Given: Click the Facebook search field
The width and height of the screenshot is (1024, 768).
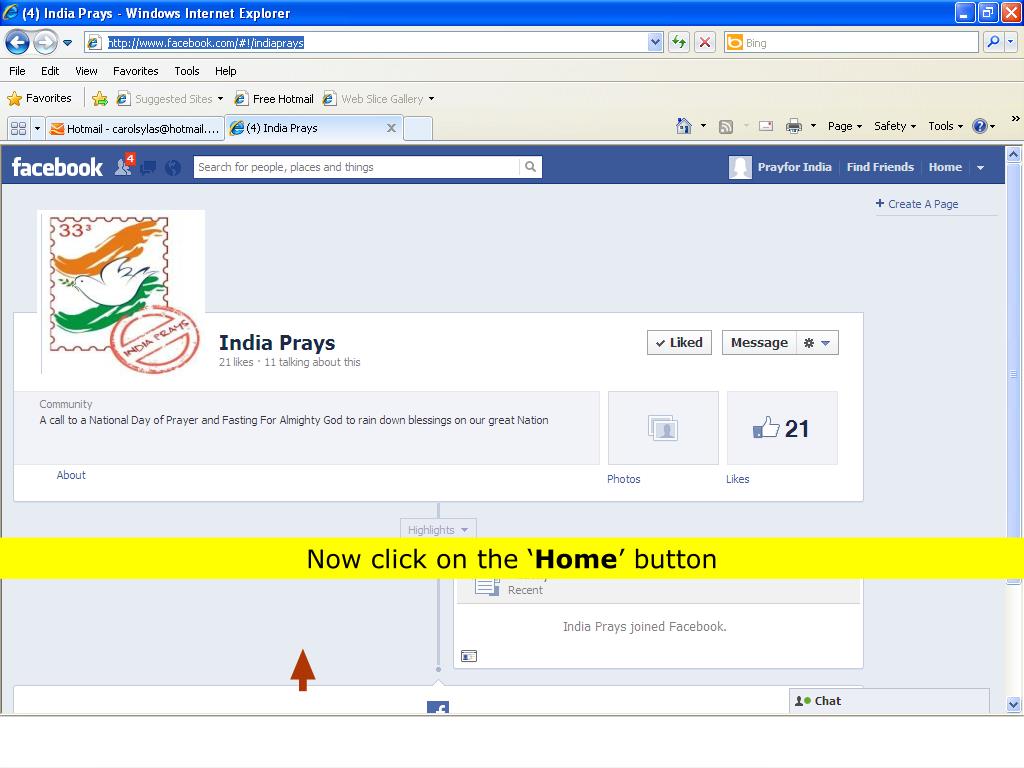Looking at the screenshot, I should [x=357, y=167].
